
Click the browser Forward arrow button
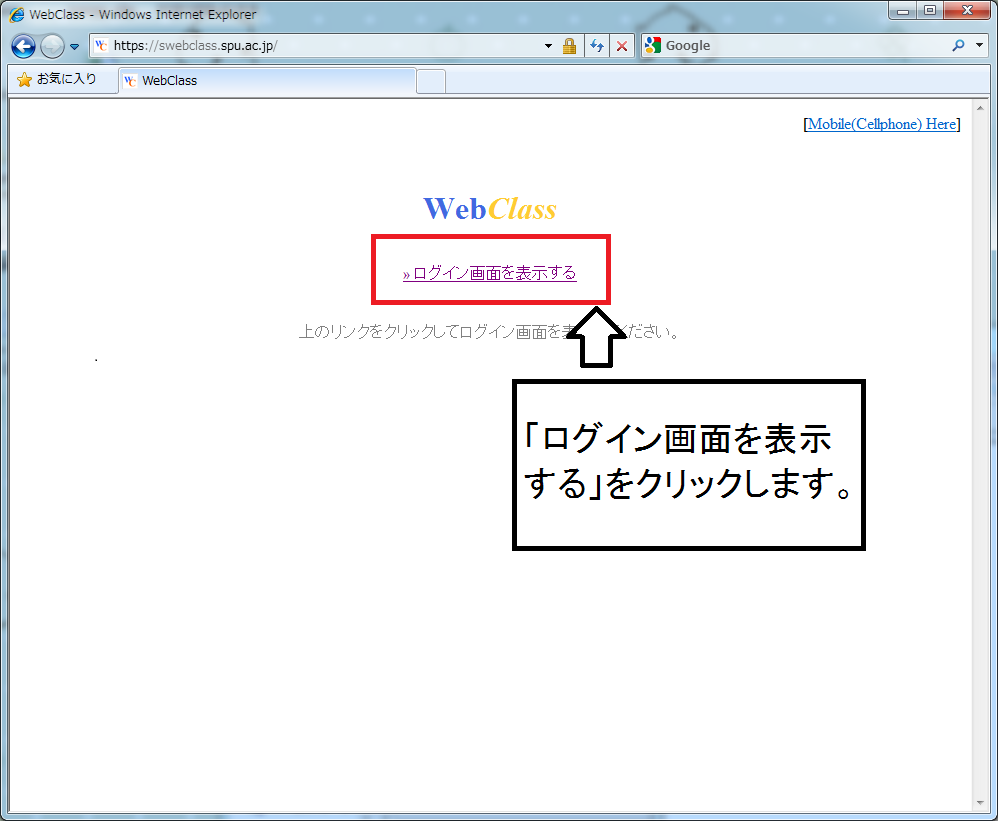click(52, 46)
